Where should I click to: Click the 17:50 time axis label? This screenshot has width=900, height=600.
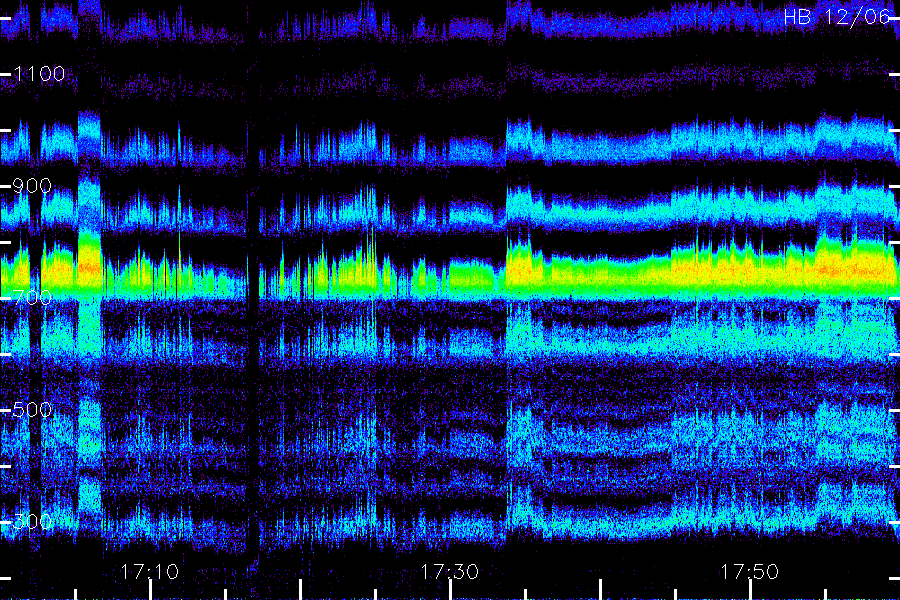coord(750,572)
